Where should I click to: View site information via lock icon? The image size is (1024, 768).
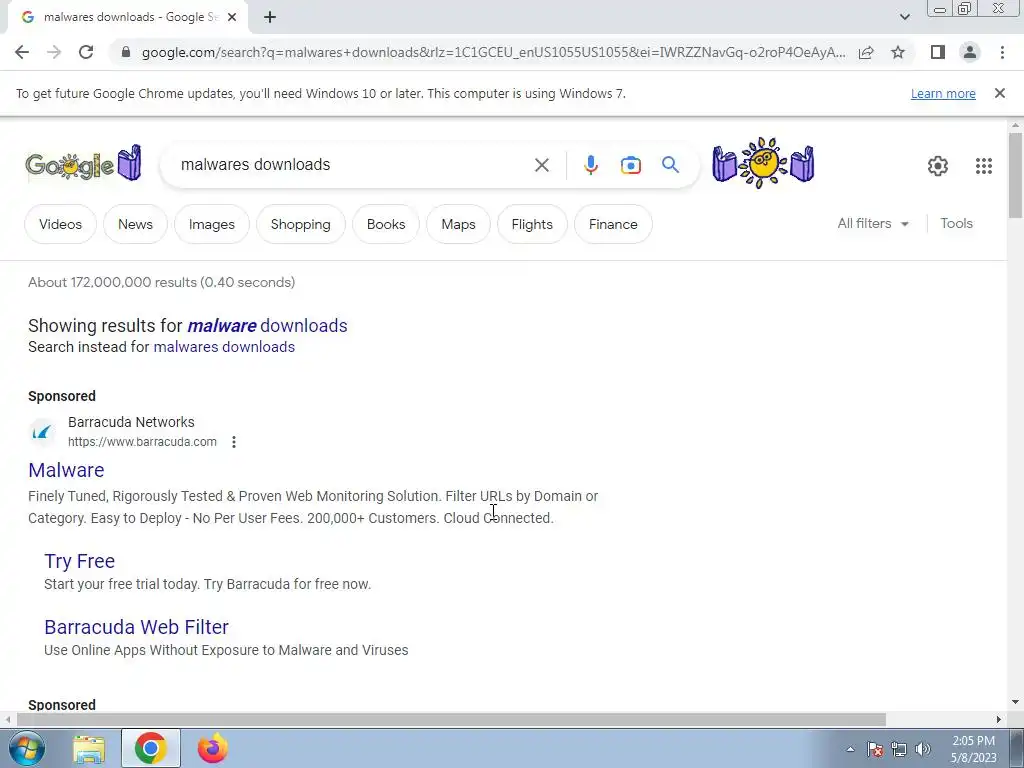(x=126, y=52)
